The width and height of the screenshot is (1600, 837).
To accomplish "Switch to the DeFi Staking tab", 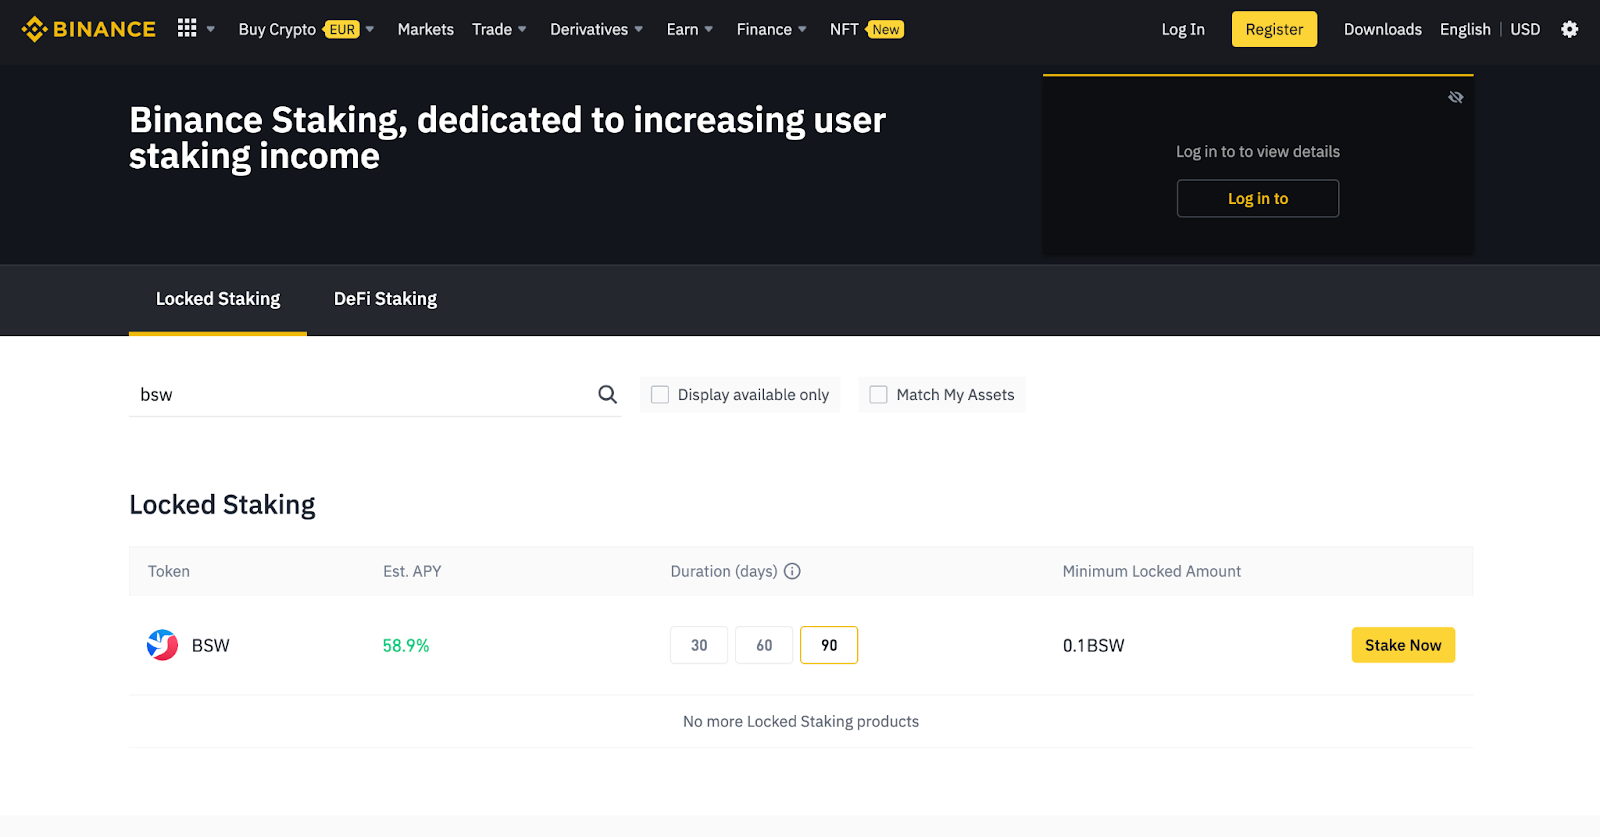I will pyautogui.click(x=385, y=299).
